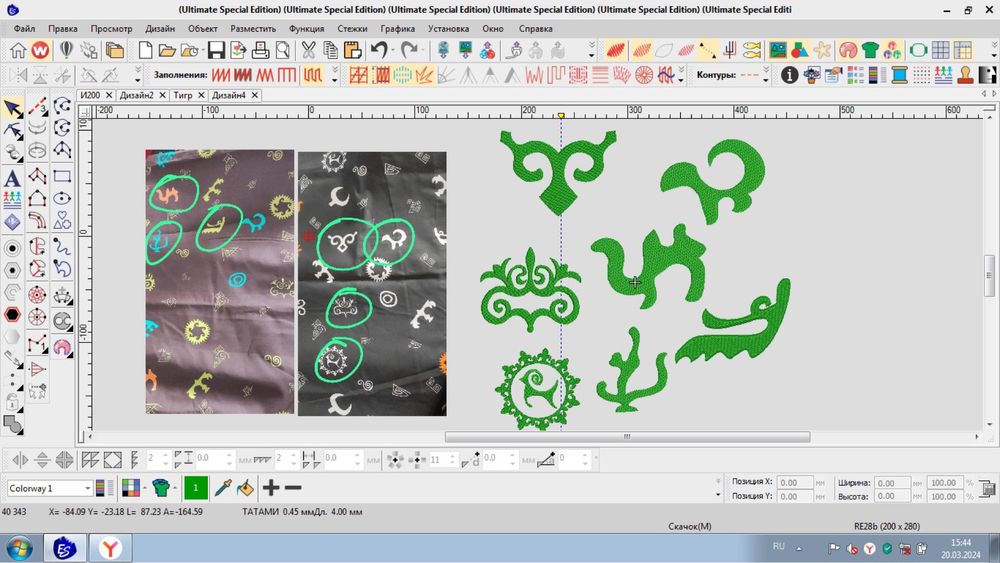Open the Colorway 1 dropdown

tap(87, 489)
